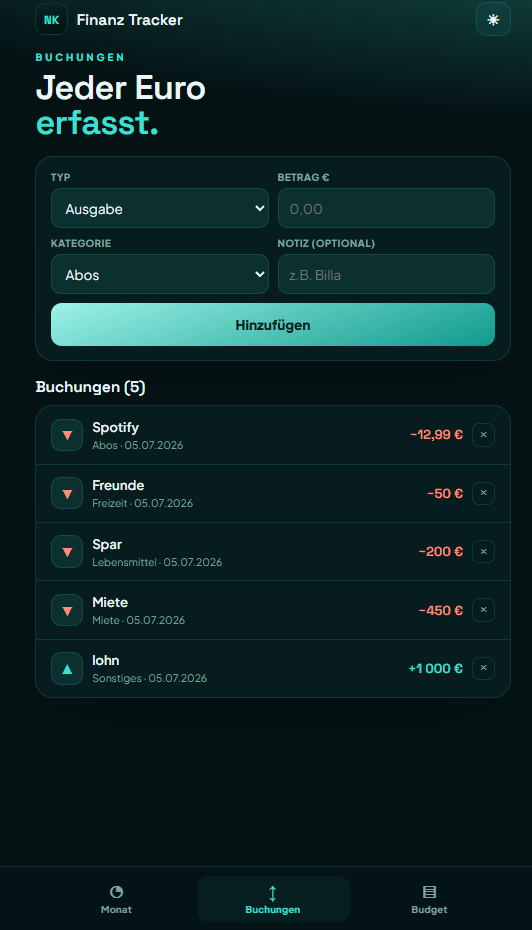Expand the Kategorie dropdown showing Abos
532x930 pixels.
160,274
